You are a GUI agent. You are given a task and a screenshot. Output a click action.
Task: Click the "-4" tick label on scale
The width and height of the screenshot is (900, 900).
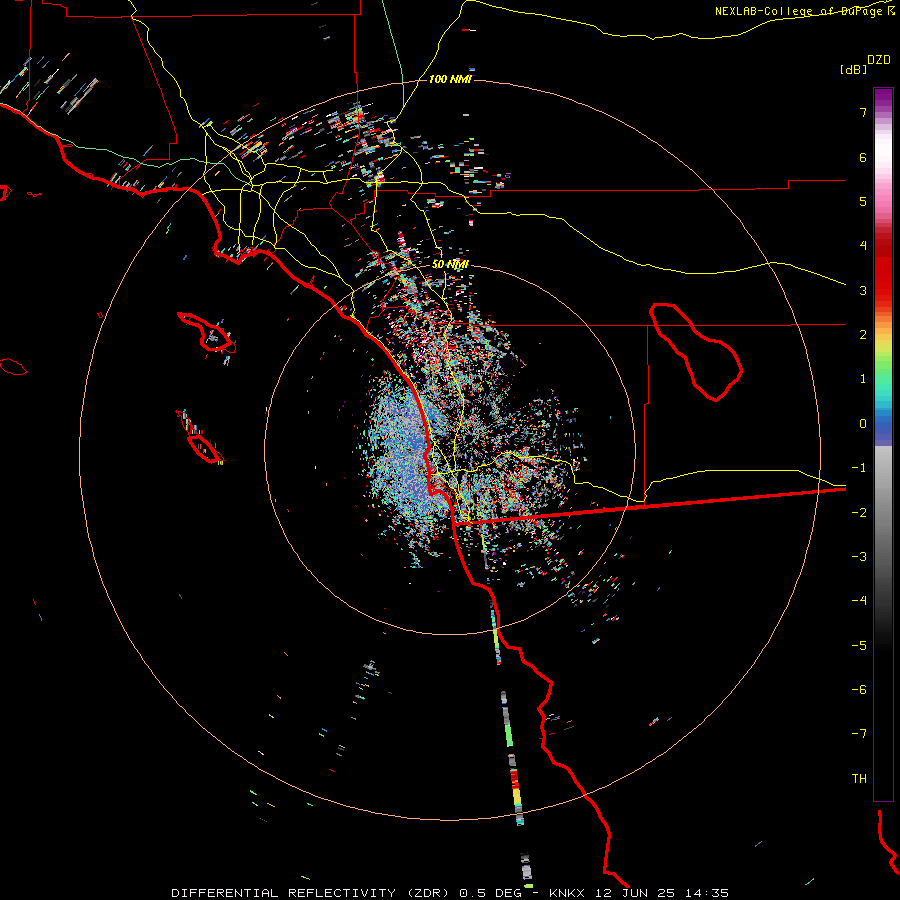tap(859, 601)
